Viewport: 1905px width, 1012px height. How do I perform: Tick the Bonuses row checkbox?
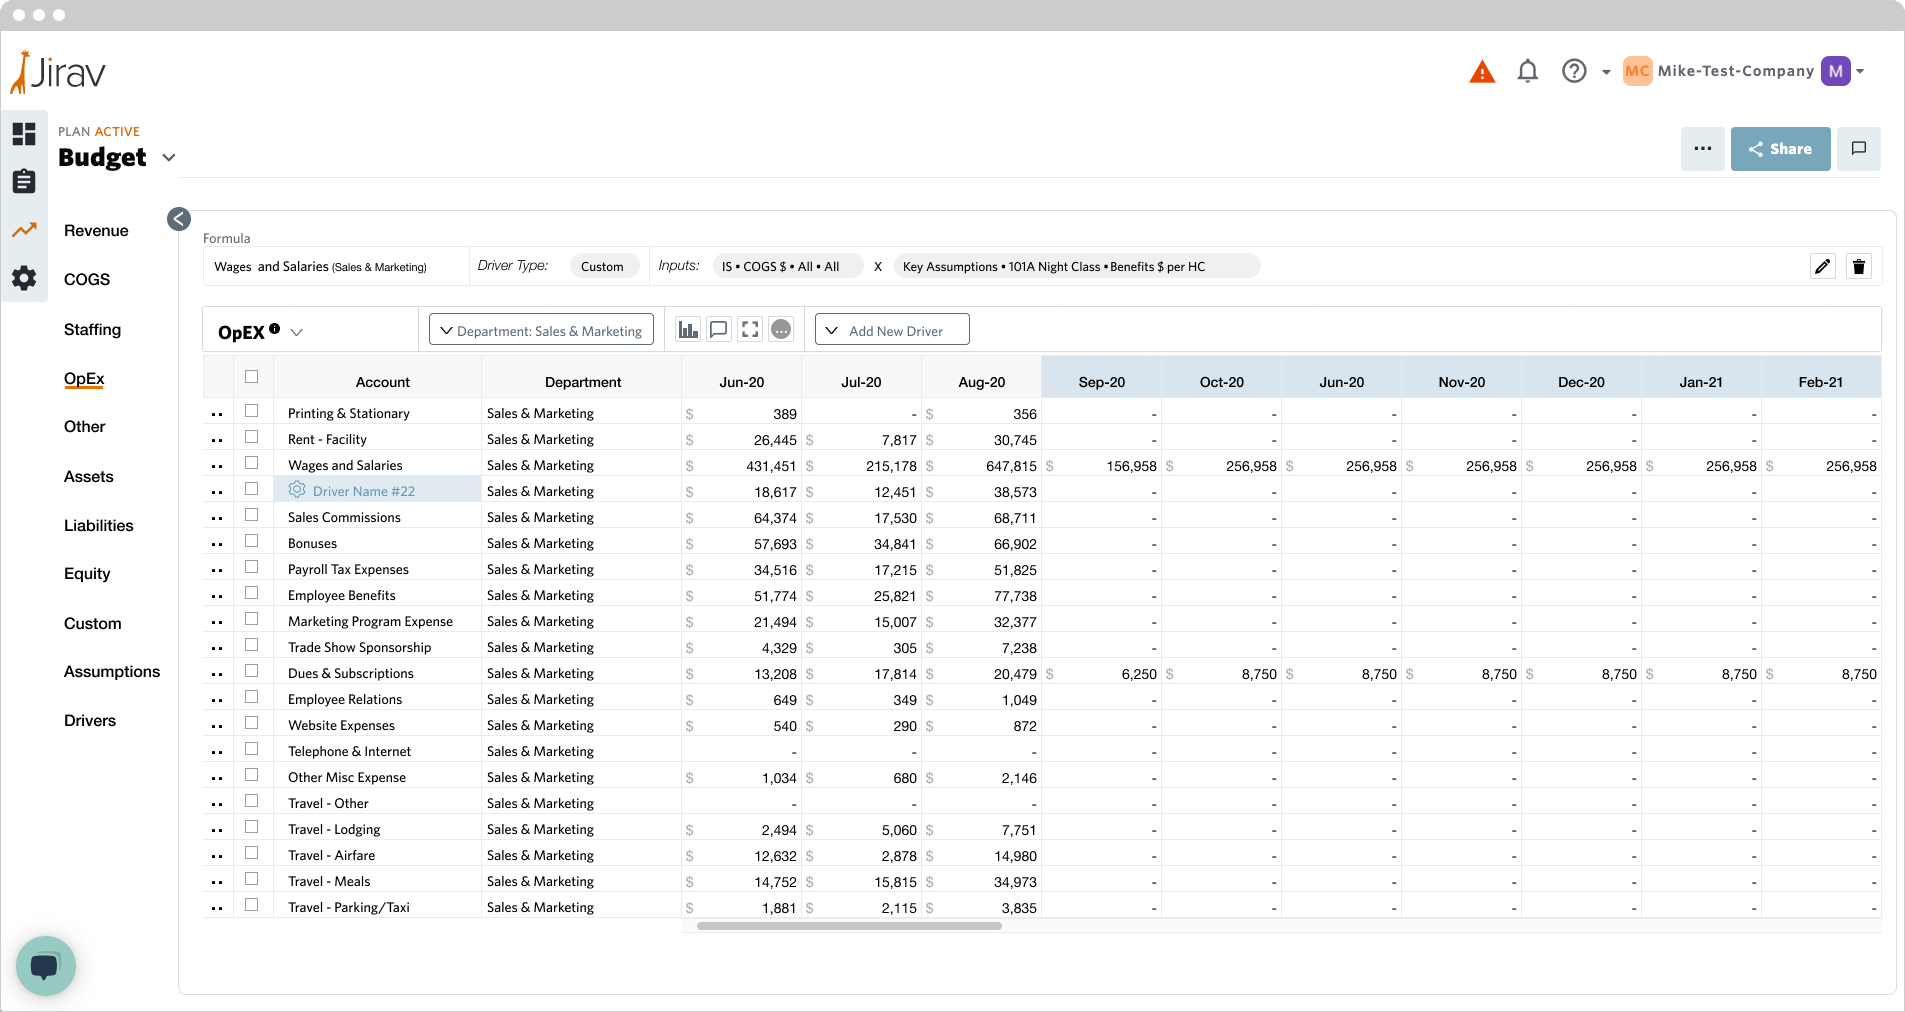252,541
